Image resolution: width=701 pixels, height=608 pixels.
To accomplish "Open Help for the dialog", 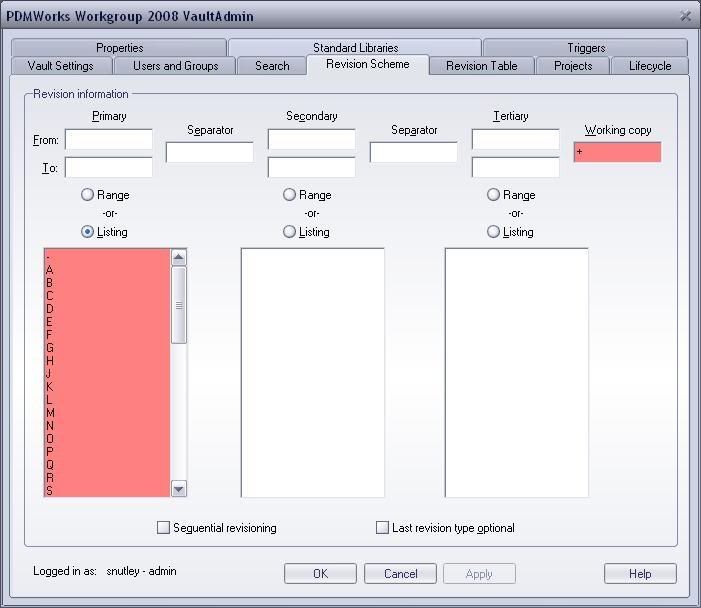I will pyautogui.click(x=640, y=574).
